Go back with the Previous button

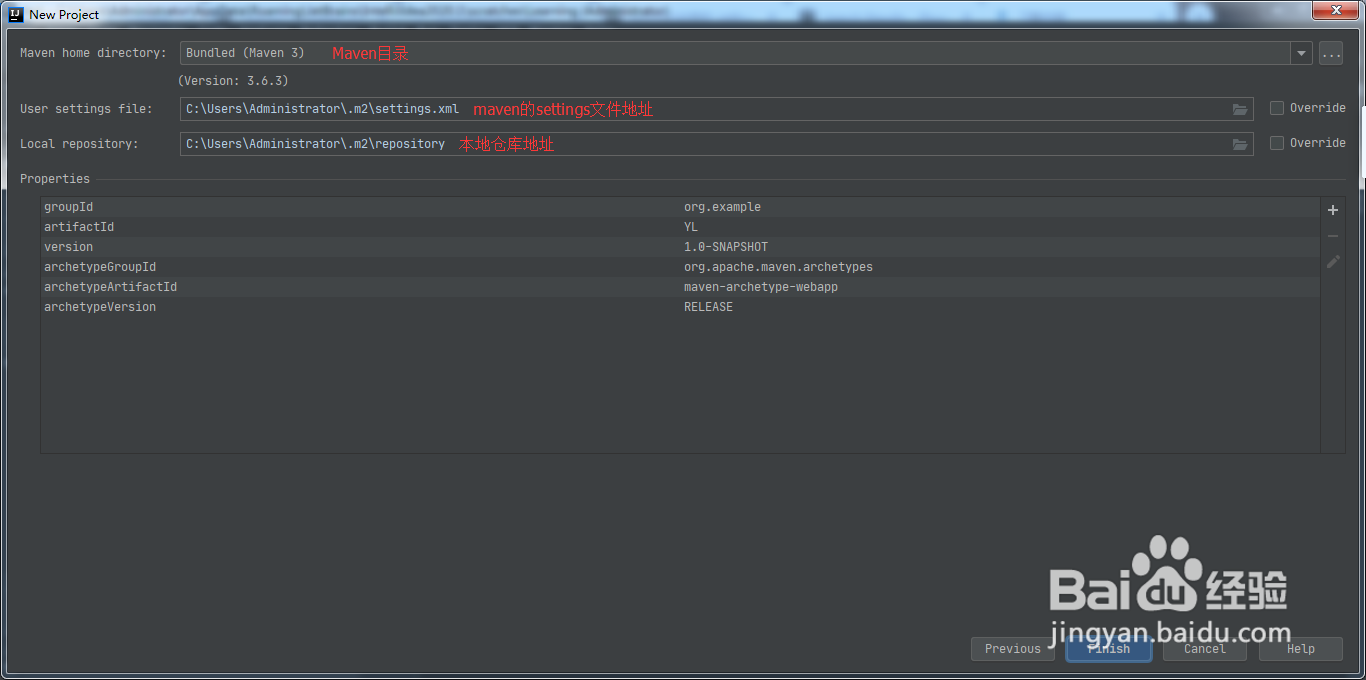[1013, 649]
